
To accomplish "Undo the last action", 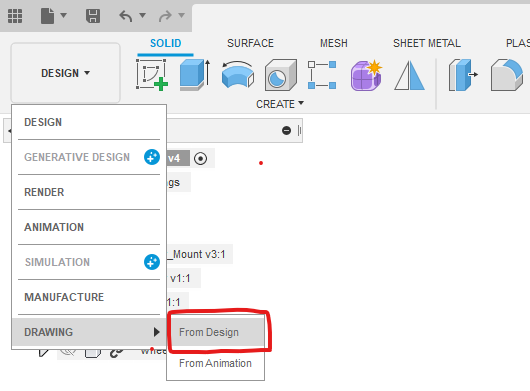I will 126,16.
